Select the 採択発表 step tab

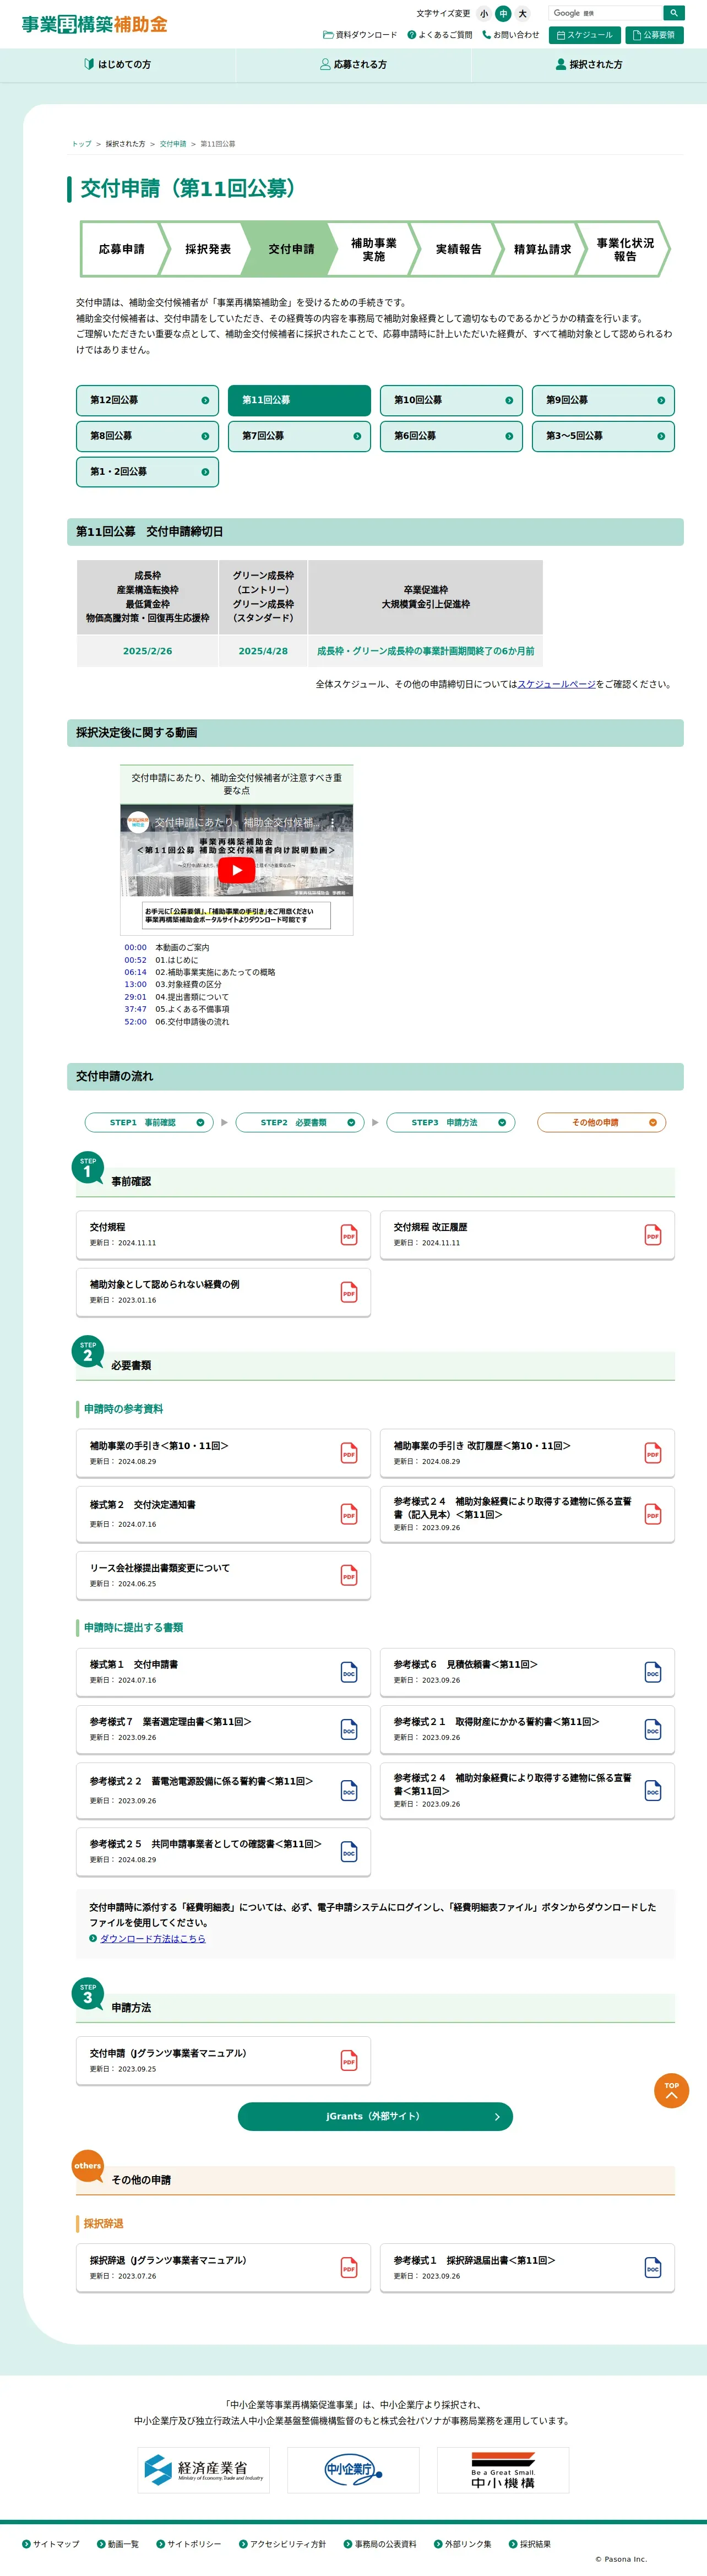[208, 249]
